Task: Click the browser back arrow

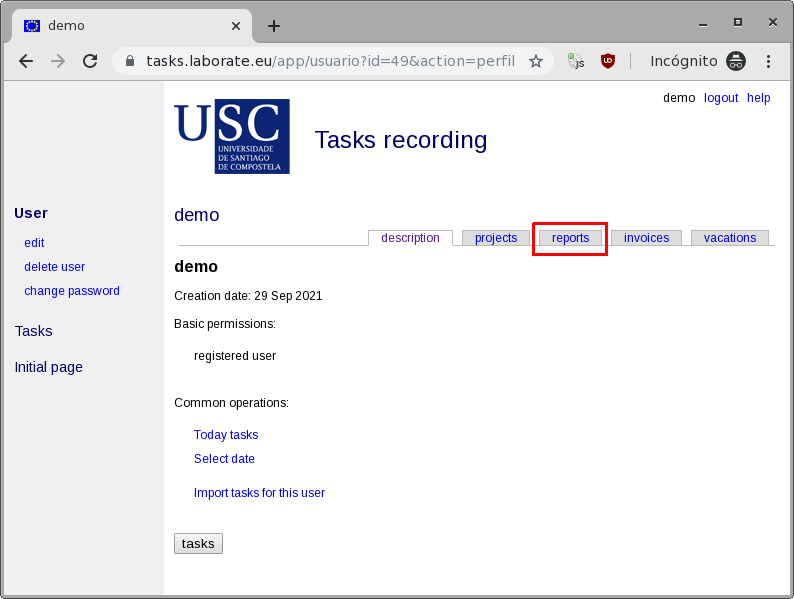Action: [x=26, y=61]
